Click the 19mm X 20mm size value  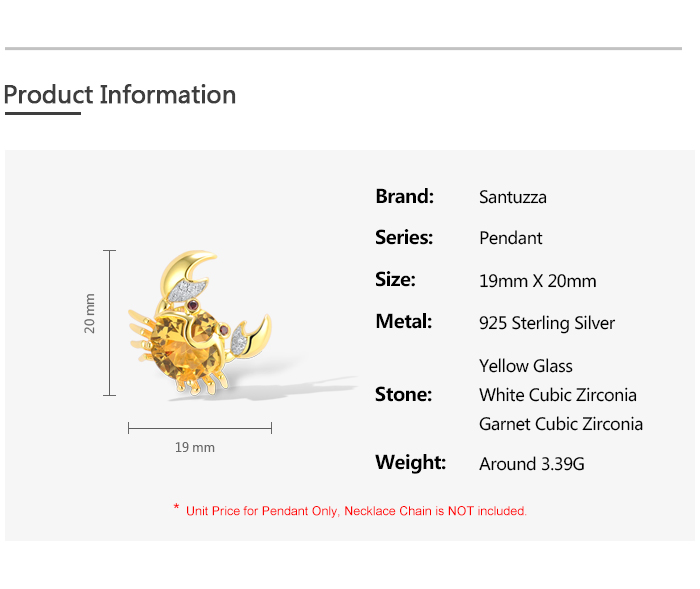tap(538, 281)
